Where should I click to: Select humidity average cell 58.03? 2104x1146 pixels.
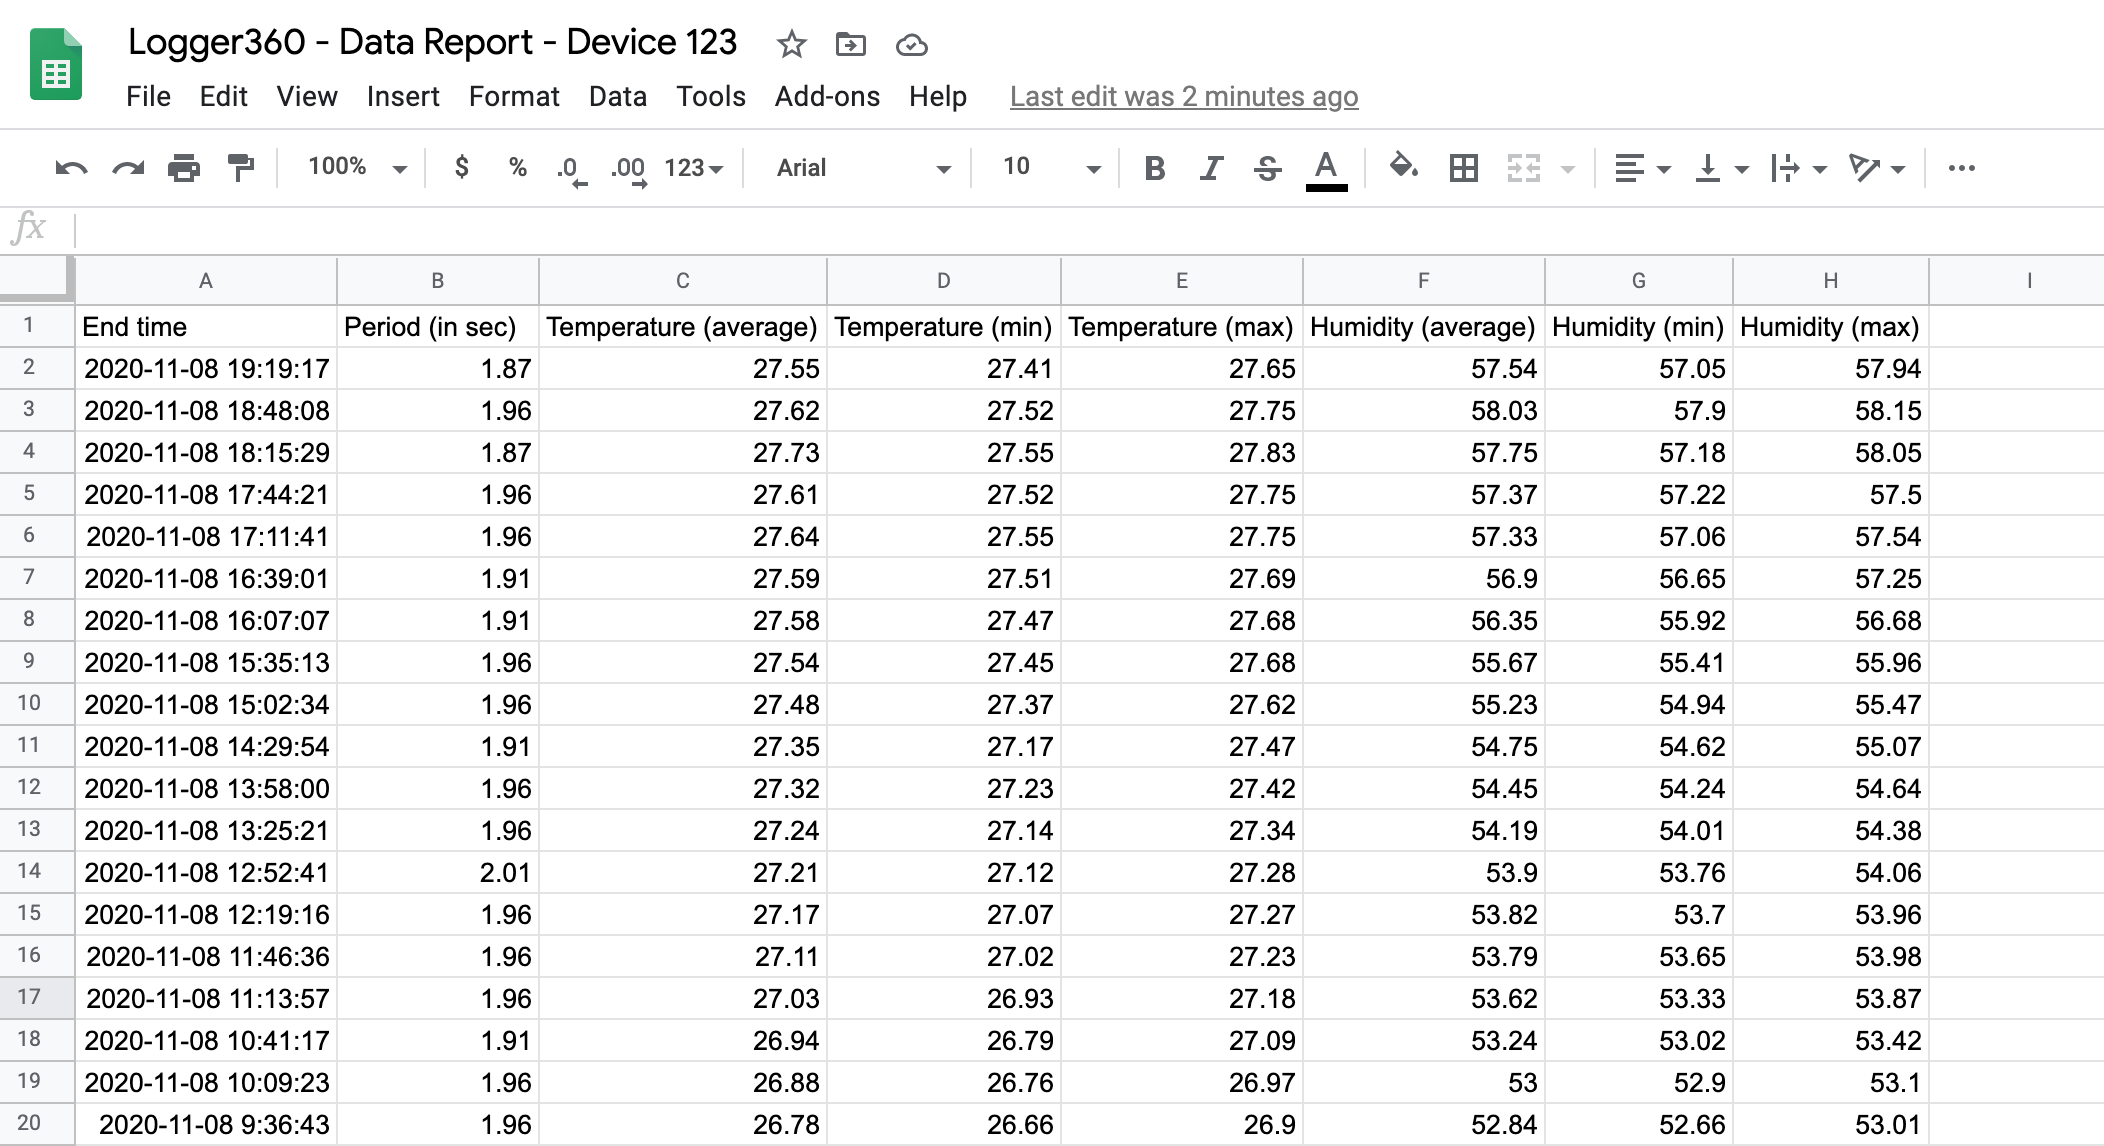tap(1424, 411)
